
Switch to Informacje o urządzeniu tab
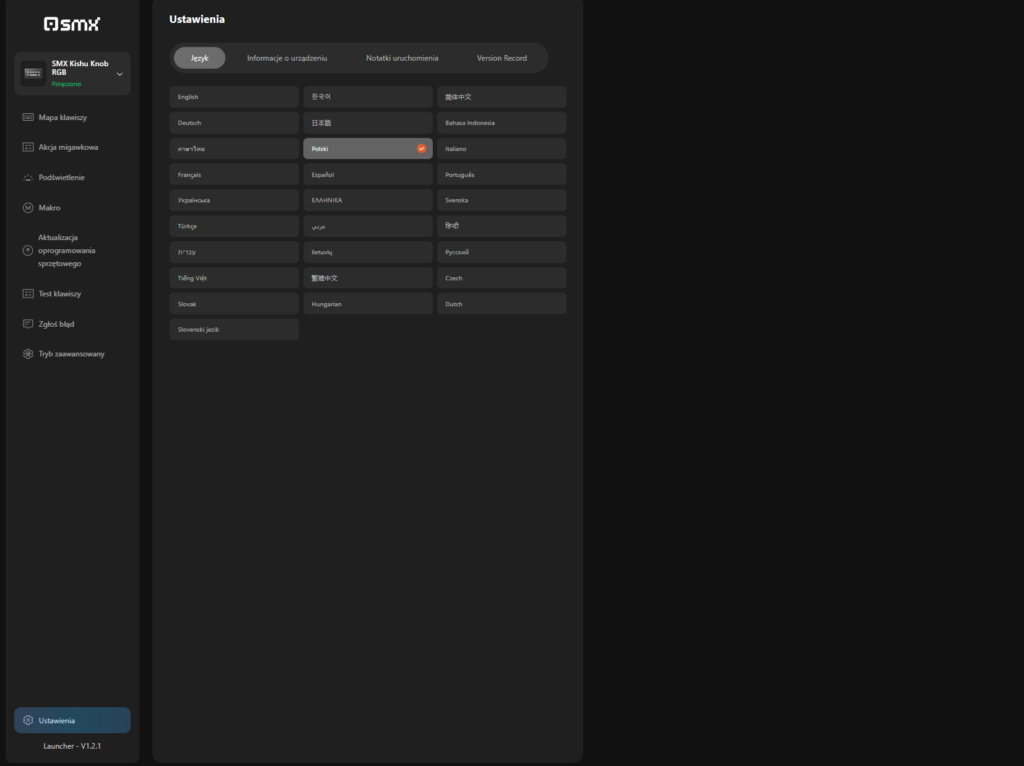pos(287,58)
